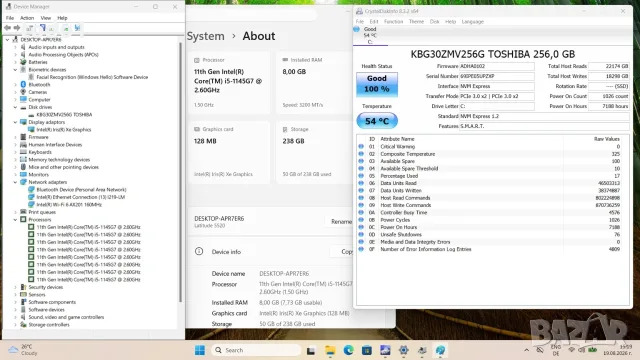Click the taskbar Search box
The image size is (640, 360).
256,350
